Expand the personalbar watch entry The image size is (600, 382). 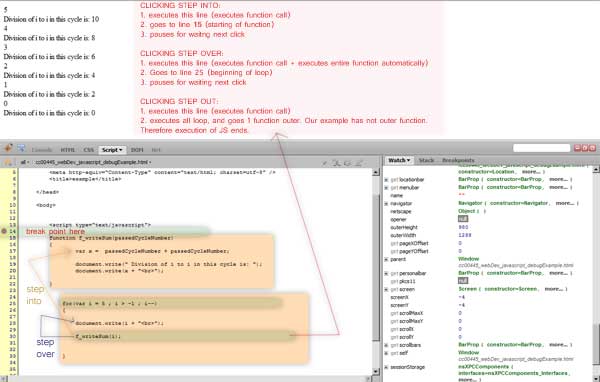pos(386,273)
